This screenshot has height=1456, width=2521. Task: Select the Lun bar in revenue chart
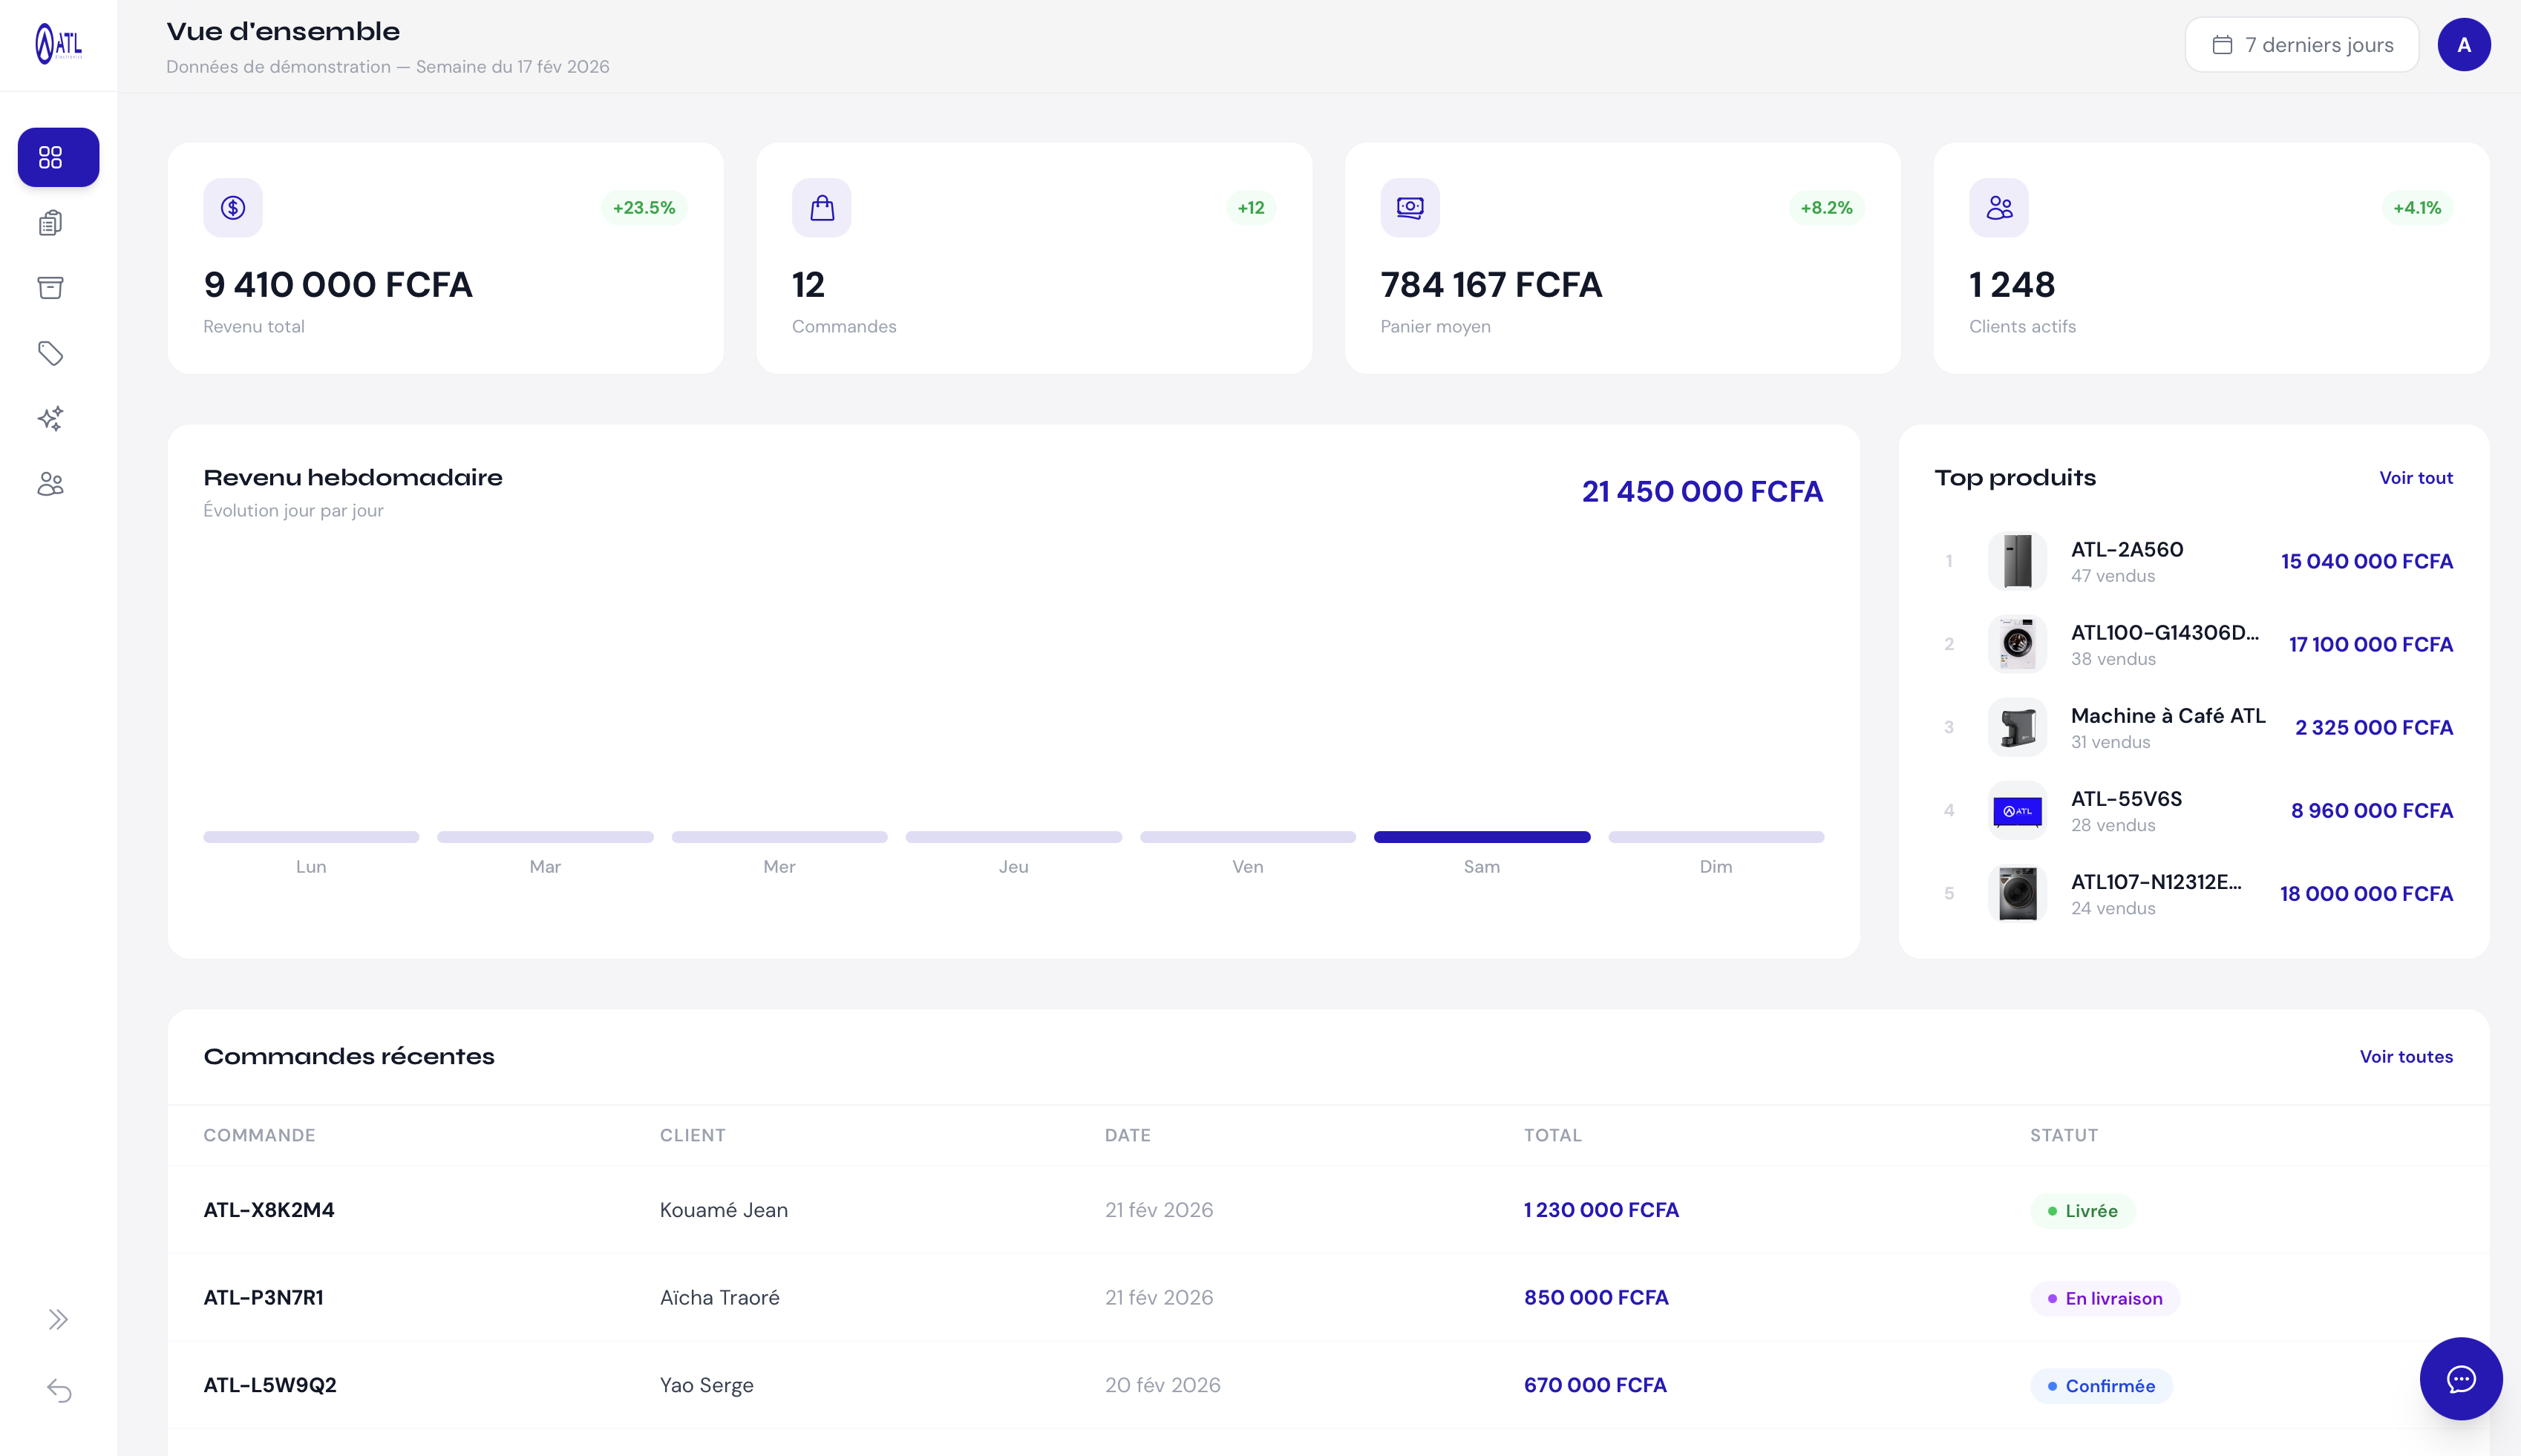coord(311,837)
